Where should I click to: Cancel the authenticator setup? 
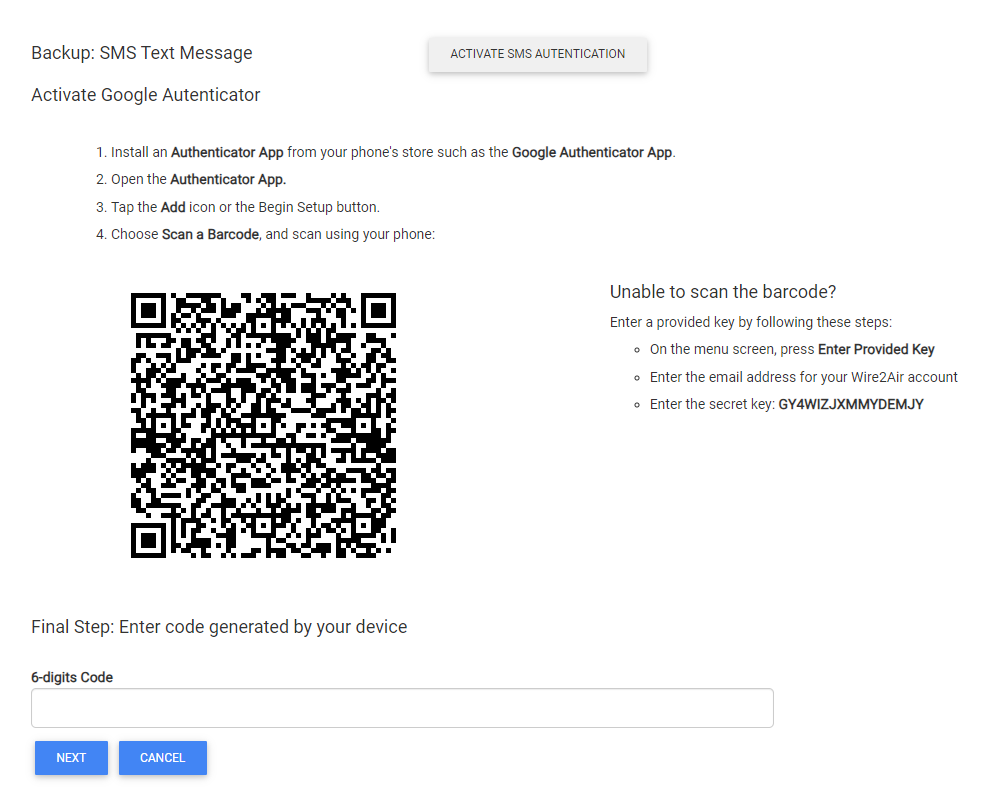163,758
